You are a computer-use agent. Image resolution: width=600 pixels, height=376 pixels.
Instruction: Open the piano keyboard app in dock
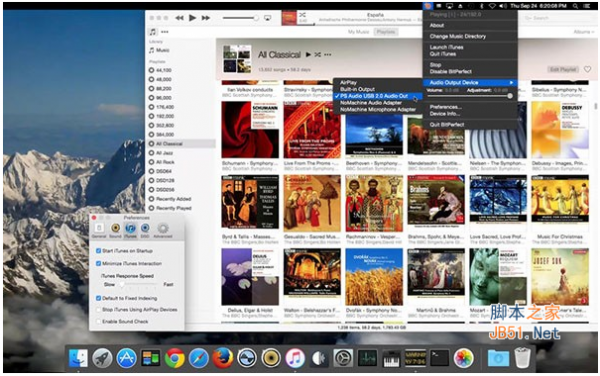point(391,358)
